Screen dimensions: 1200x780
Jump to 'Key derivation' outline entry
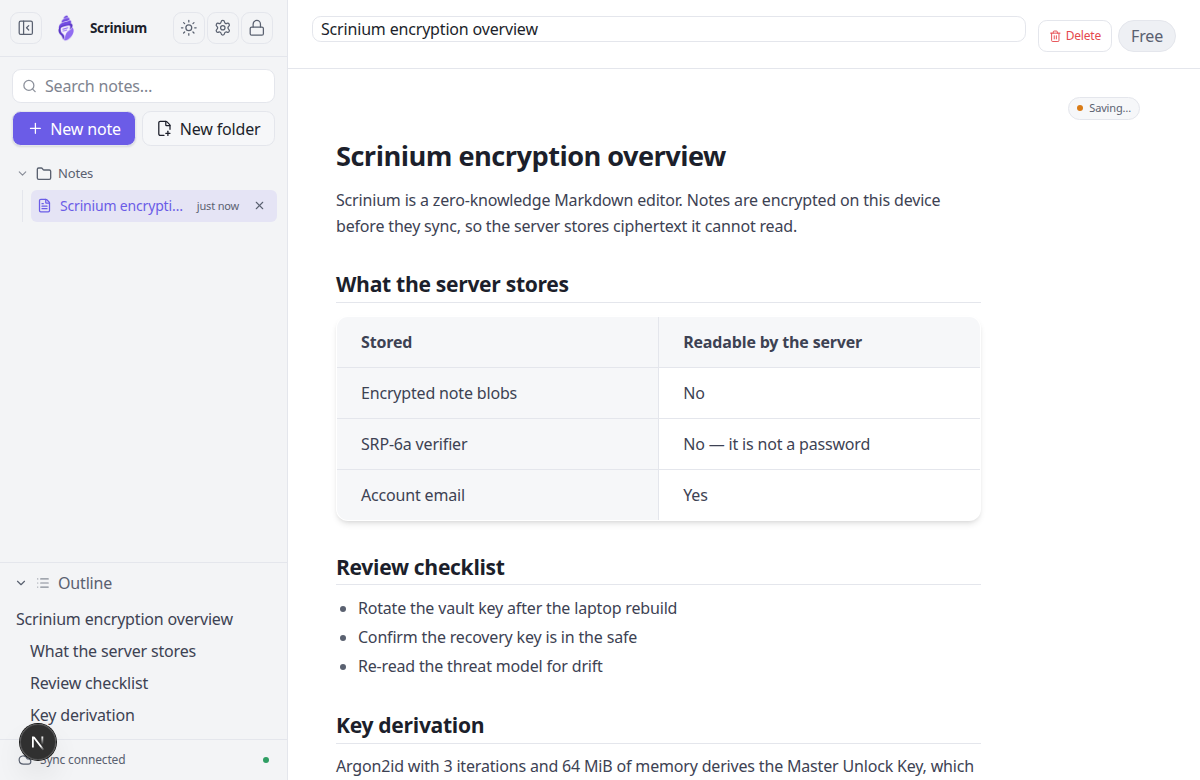point(82,715)
